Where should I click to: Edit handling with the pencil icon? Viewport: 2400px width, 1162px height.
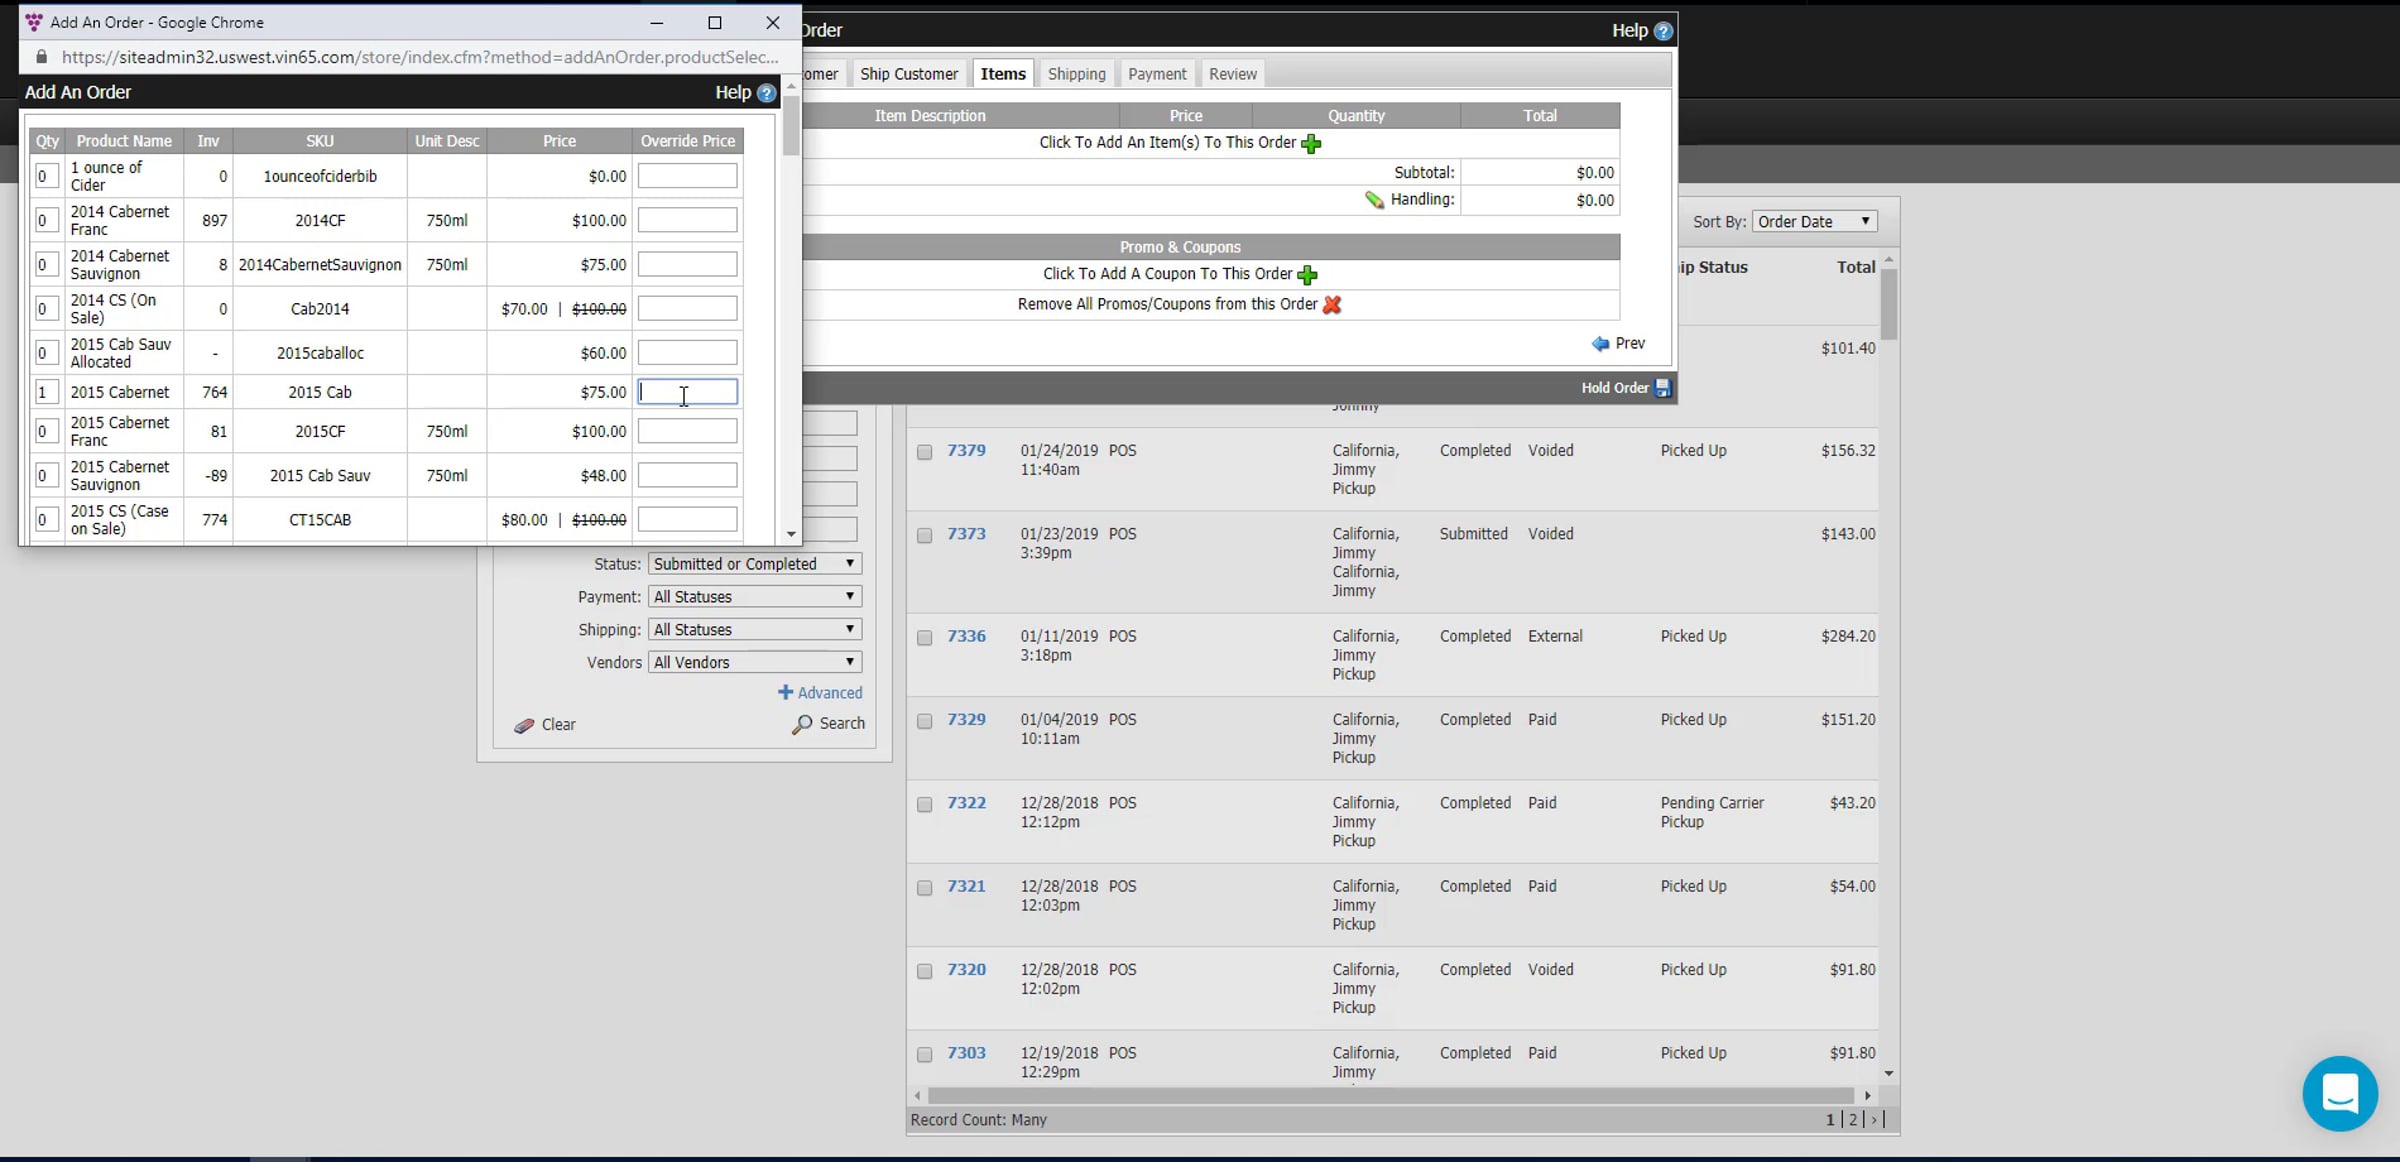1374,200
